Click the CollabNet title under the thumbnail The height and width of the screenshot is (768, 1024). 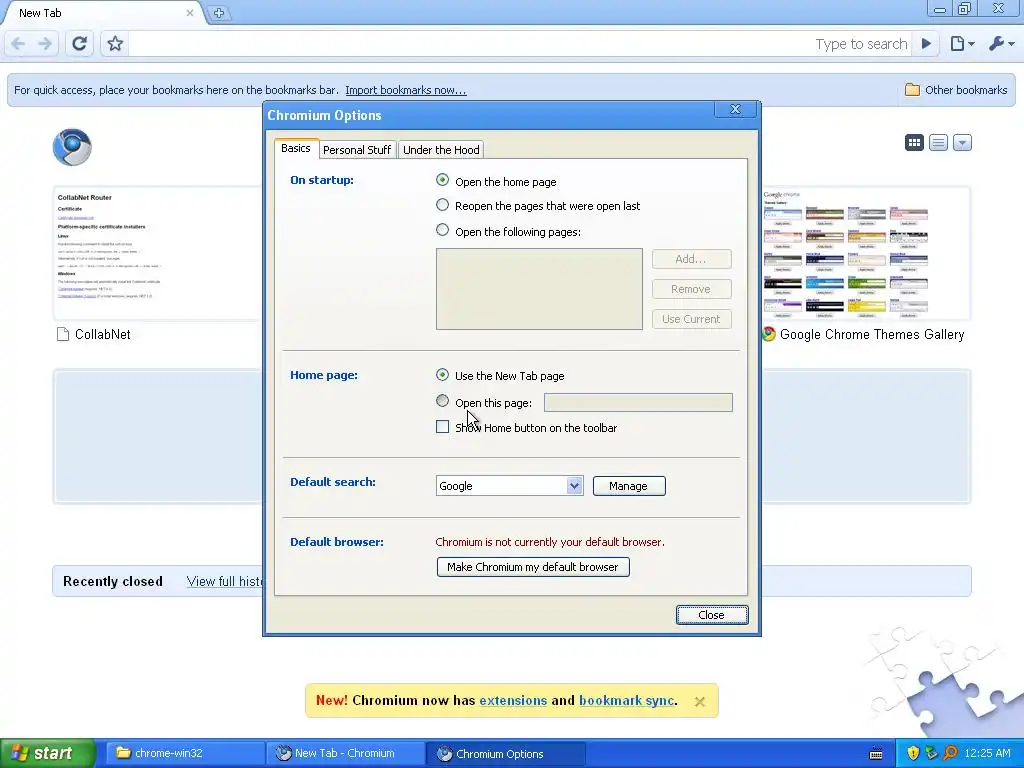(x=103, y=334)
